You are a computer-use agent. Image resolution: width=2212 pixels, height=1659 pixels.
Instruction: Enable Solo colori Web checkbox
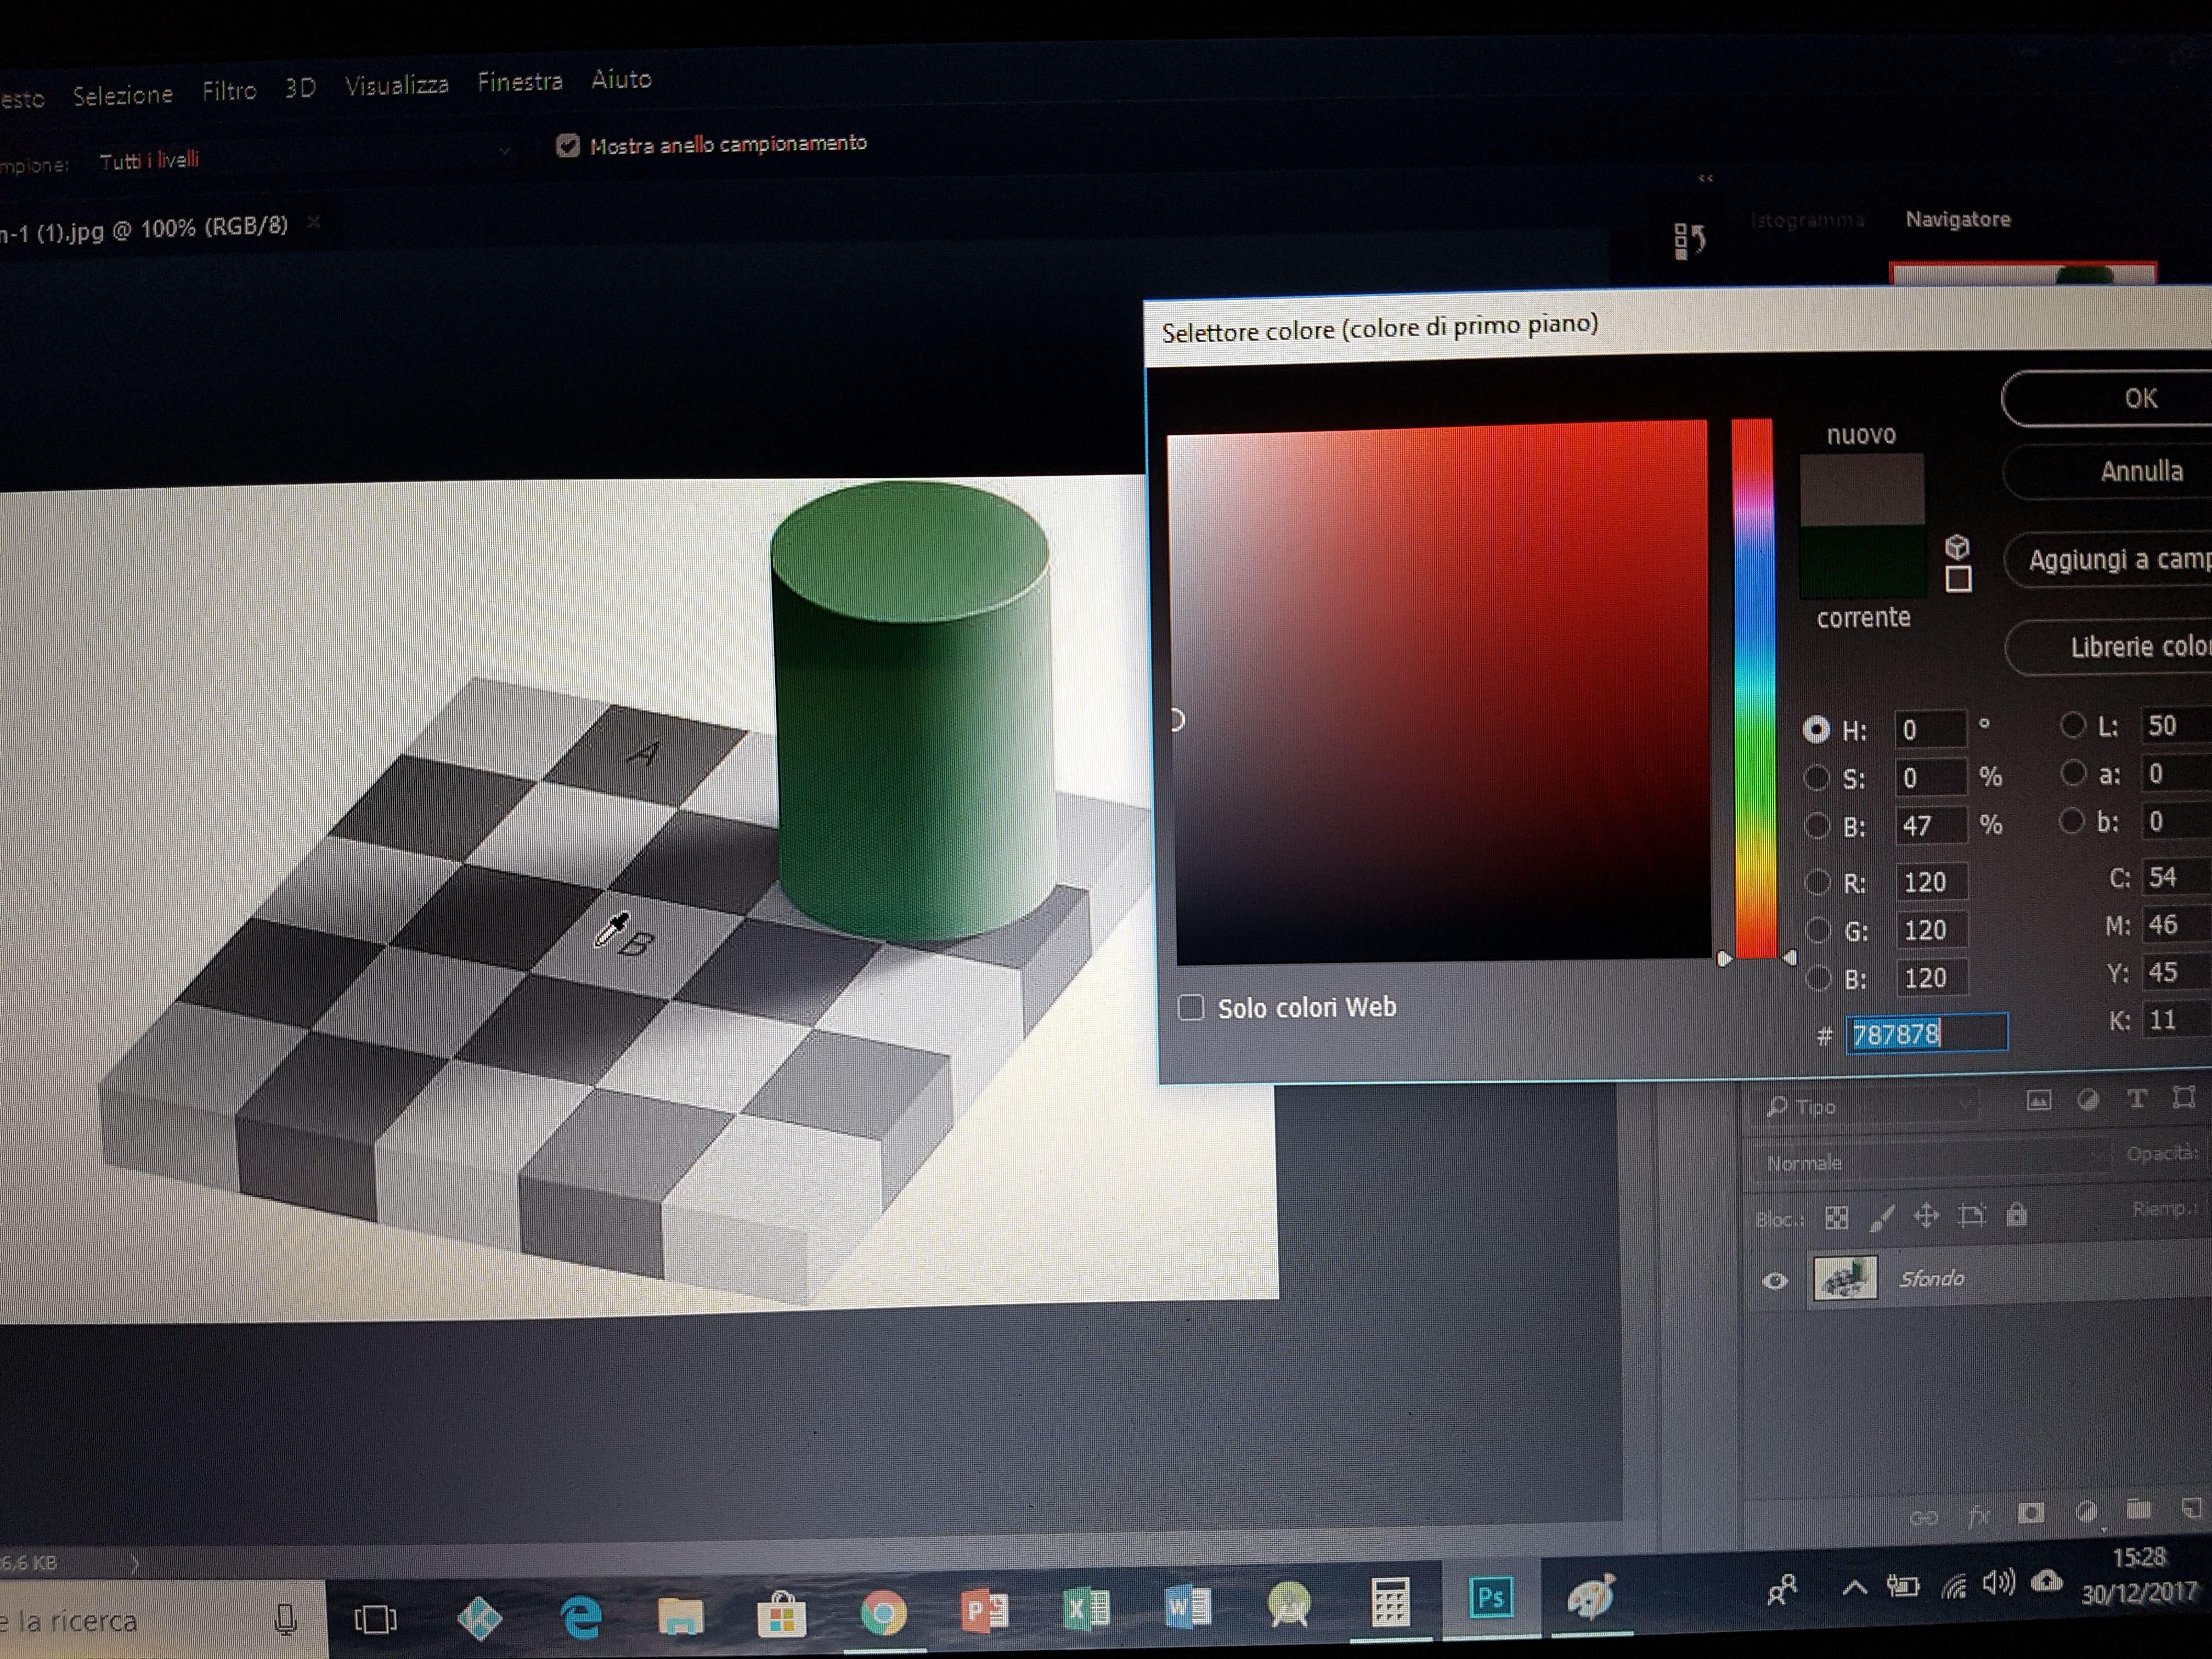pos(1190,1007)
